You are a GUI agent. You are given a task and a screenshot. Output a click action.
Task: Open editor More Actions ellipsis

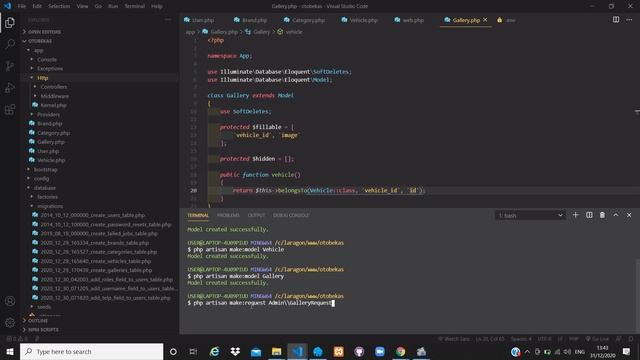pos(629,20)
